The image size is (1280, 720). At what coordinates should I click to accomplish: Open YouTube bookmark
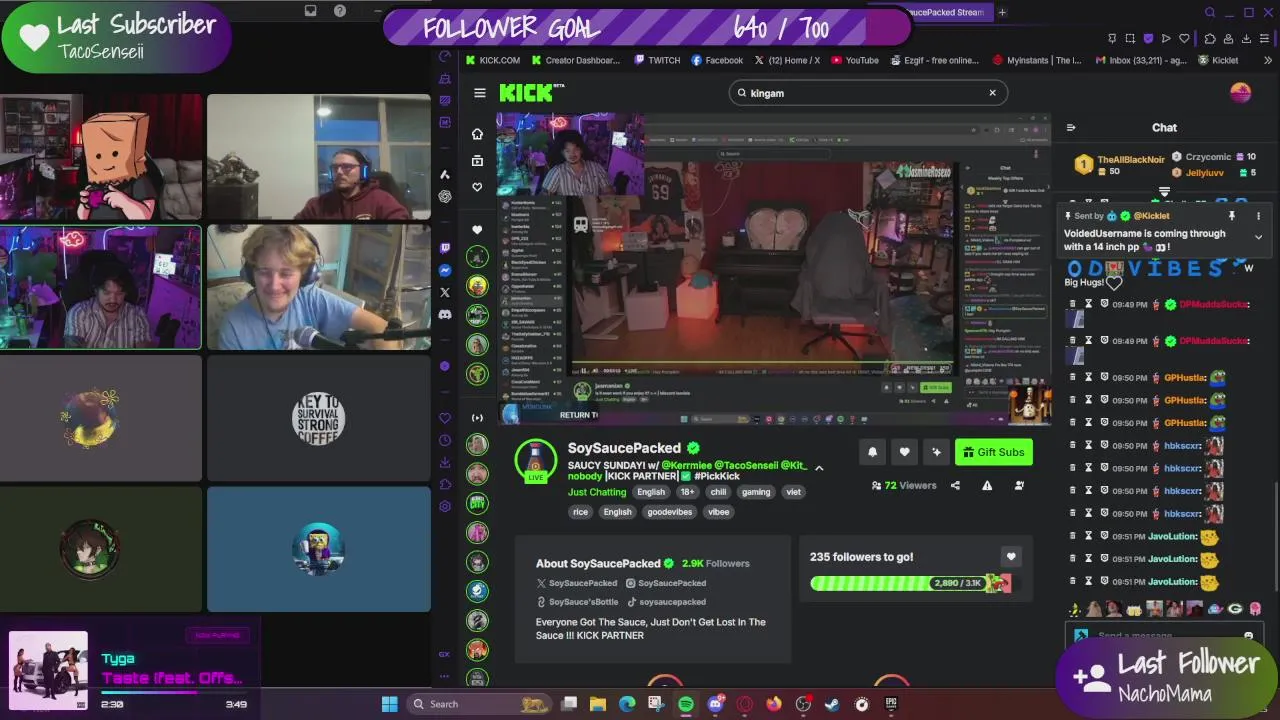tap(854, 60)
